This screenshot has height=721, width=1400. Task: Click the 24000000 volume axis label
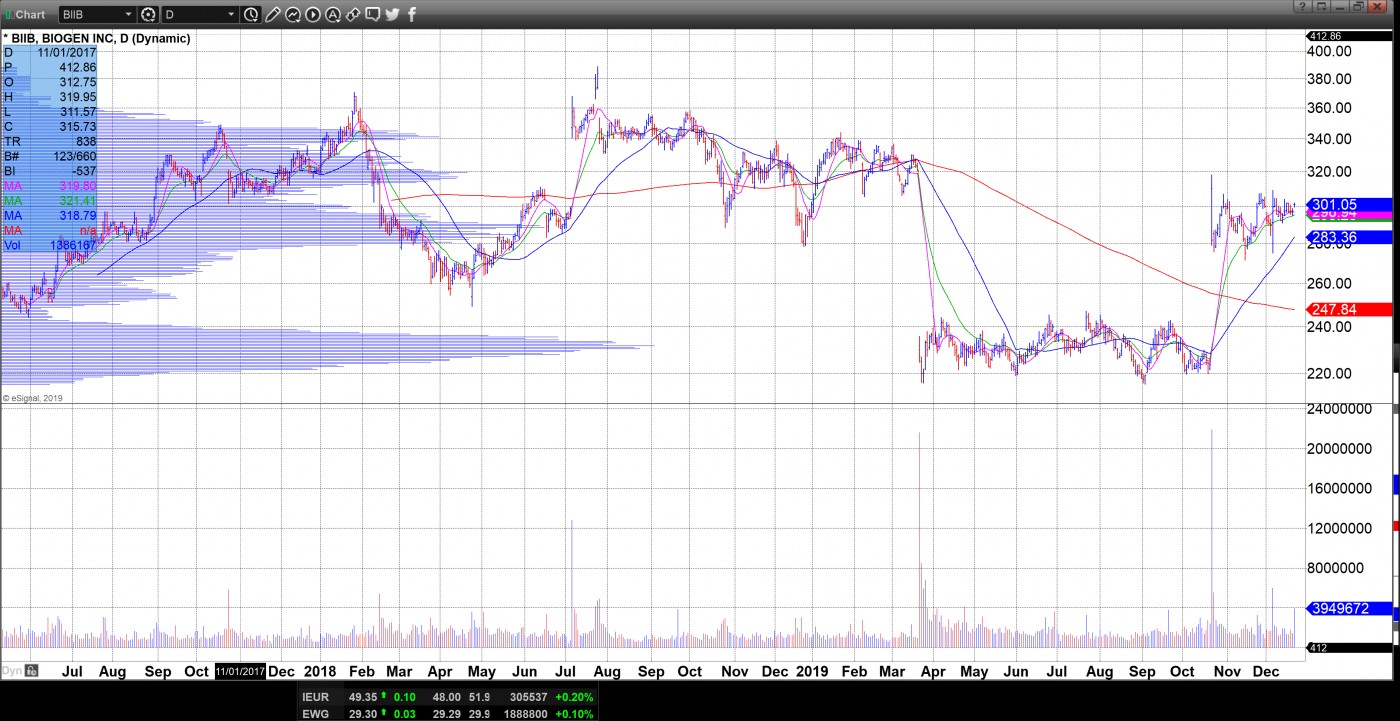1339,409
